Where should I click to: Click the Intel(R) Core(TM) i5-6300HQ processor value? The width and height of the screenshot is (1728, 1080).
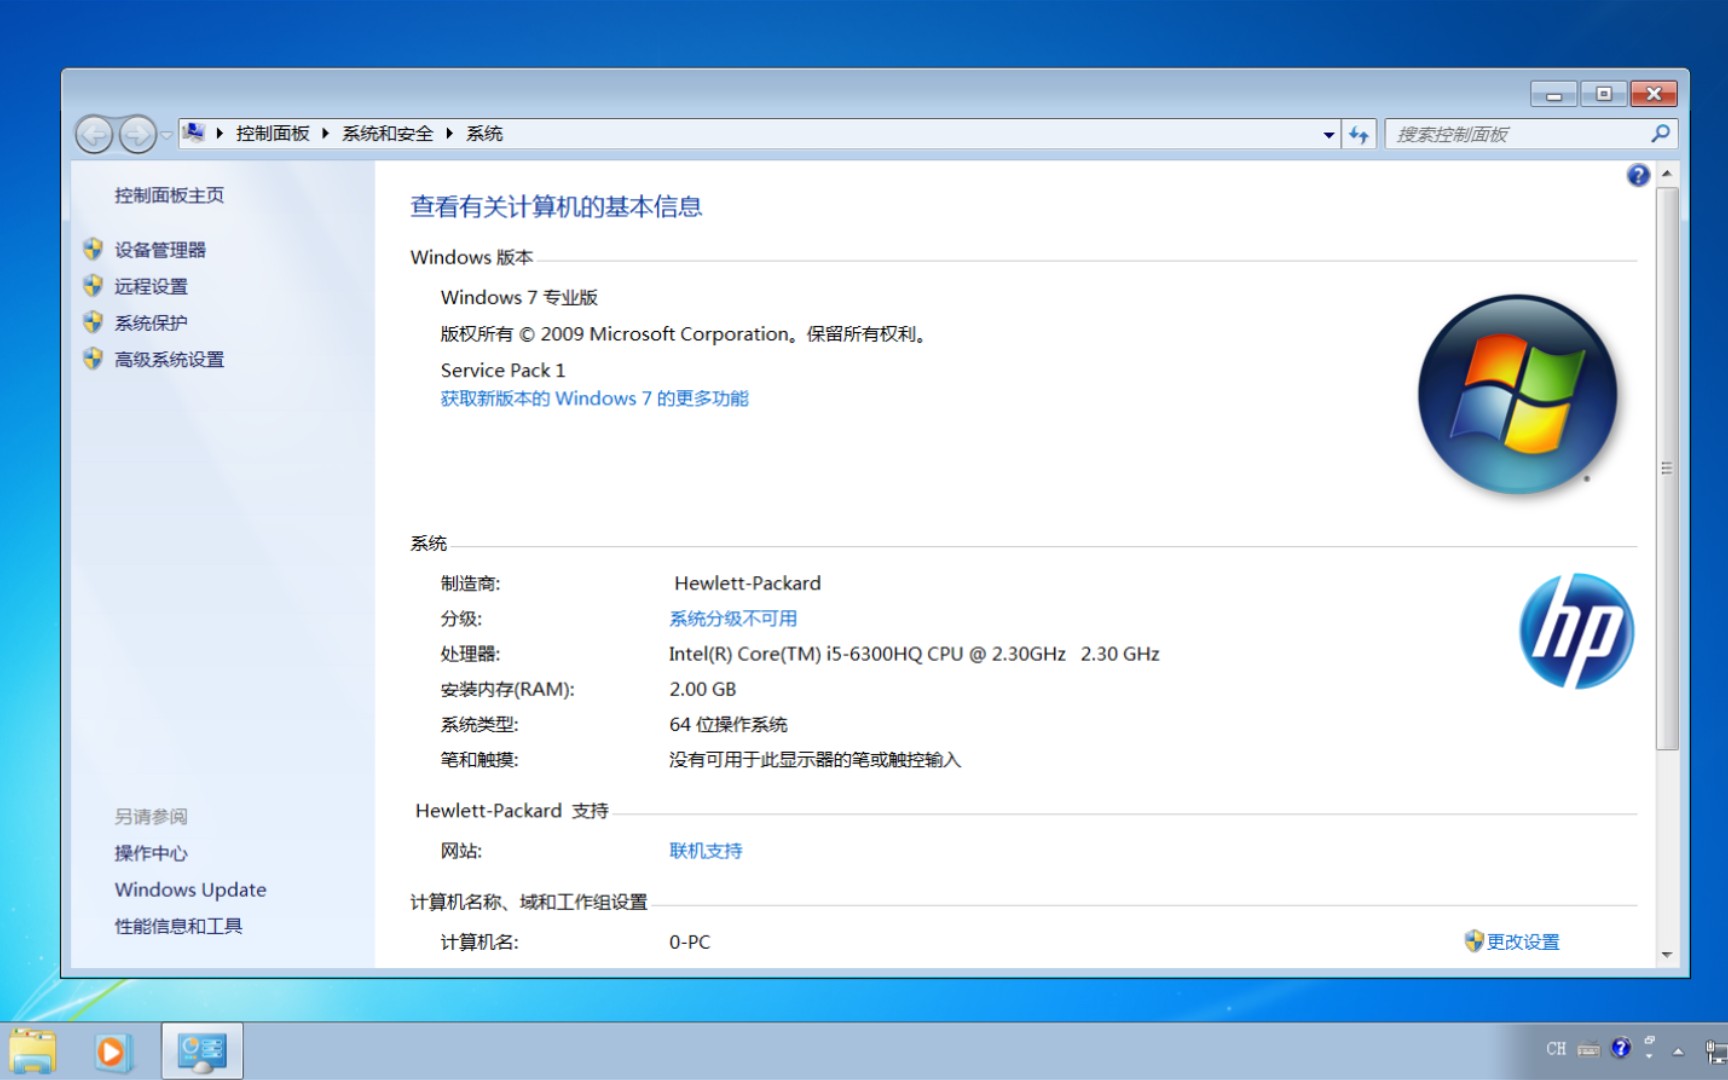[x=914, y=654]
